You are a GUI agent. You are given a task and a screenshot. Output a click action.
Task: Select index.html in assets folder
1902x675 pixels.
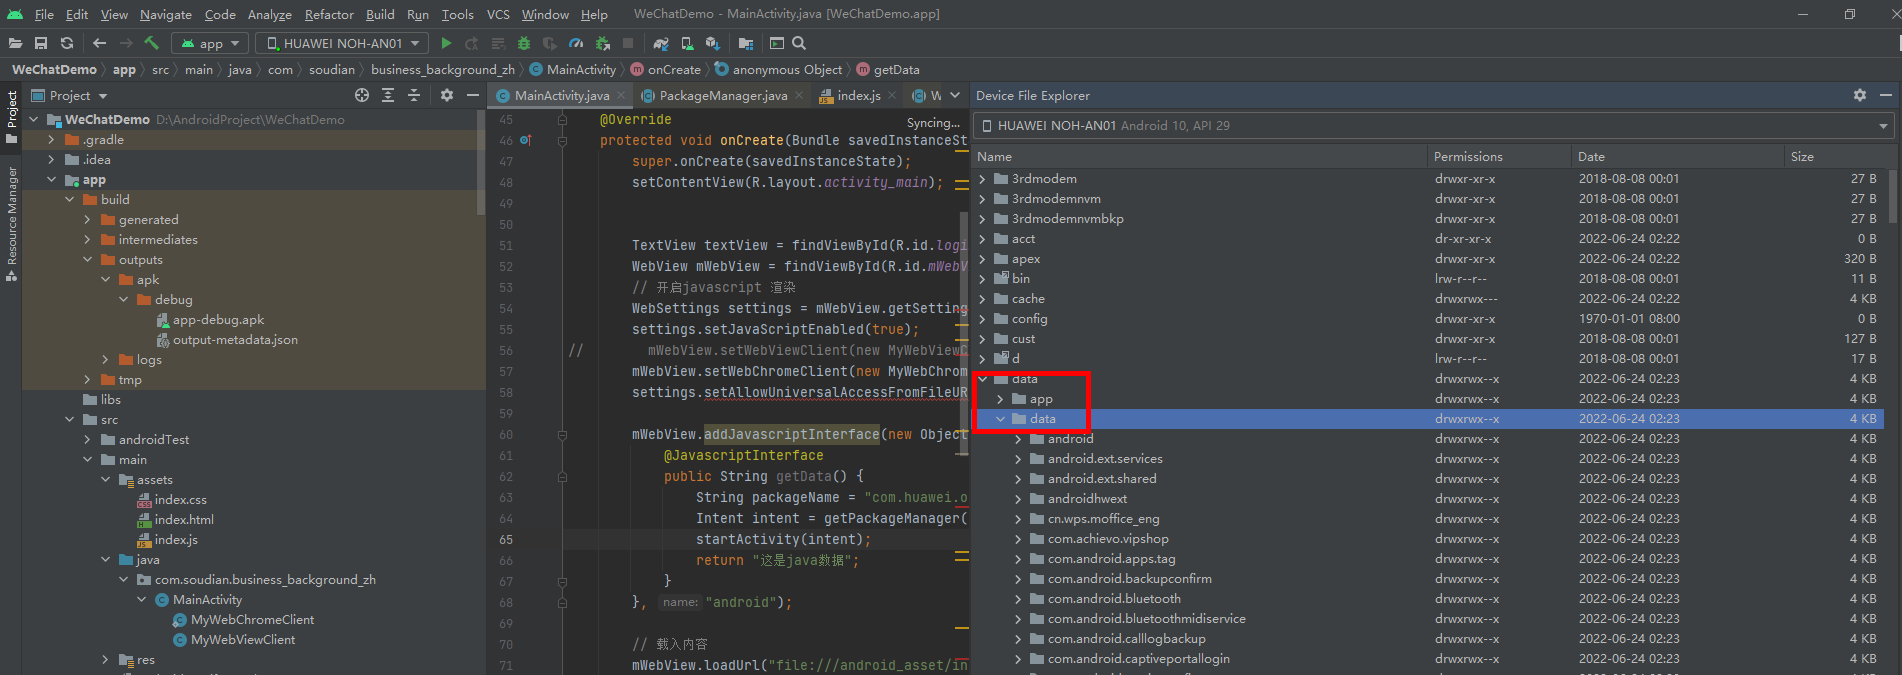184,520
